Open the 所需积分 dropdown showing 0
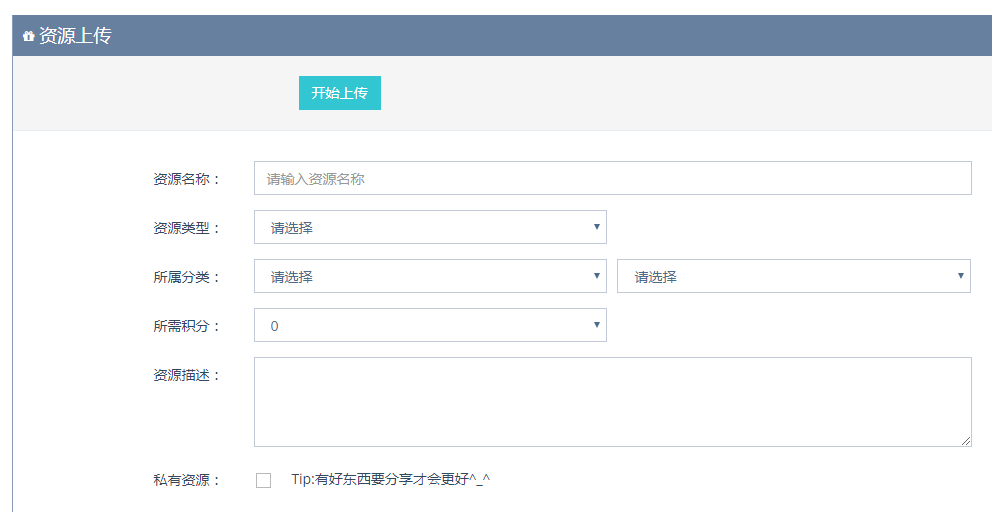The width and height of the screenshot is (992, 512). point(430,325)
